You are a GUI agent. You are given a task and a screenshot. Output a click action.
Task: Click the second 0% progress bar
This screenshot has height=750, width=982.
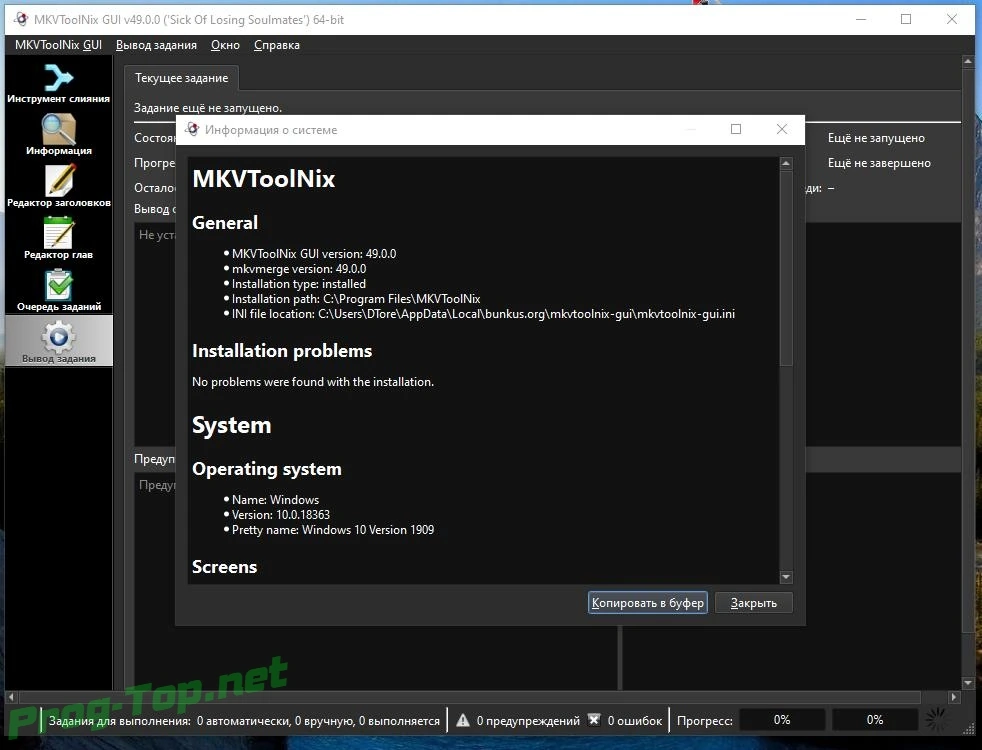click(875, 720)
